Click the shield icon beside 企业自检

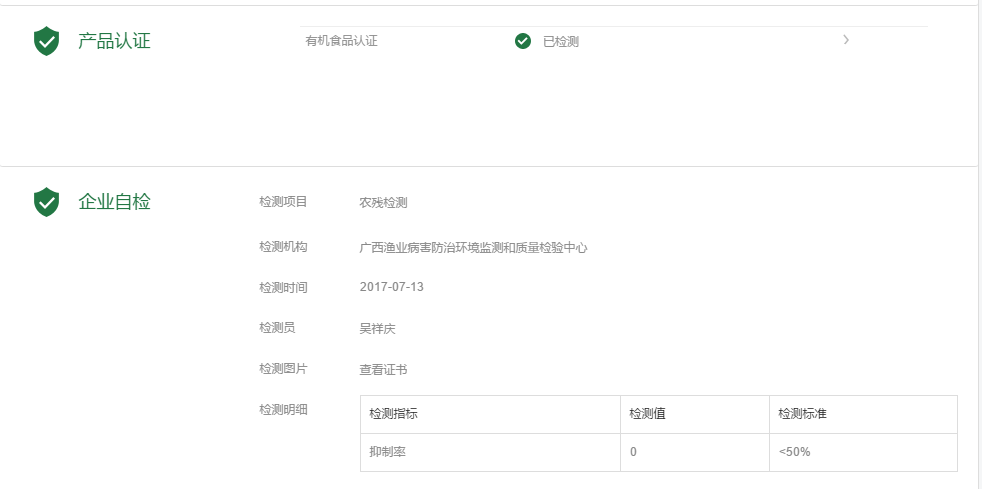pos(46,202)
